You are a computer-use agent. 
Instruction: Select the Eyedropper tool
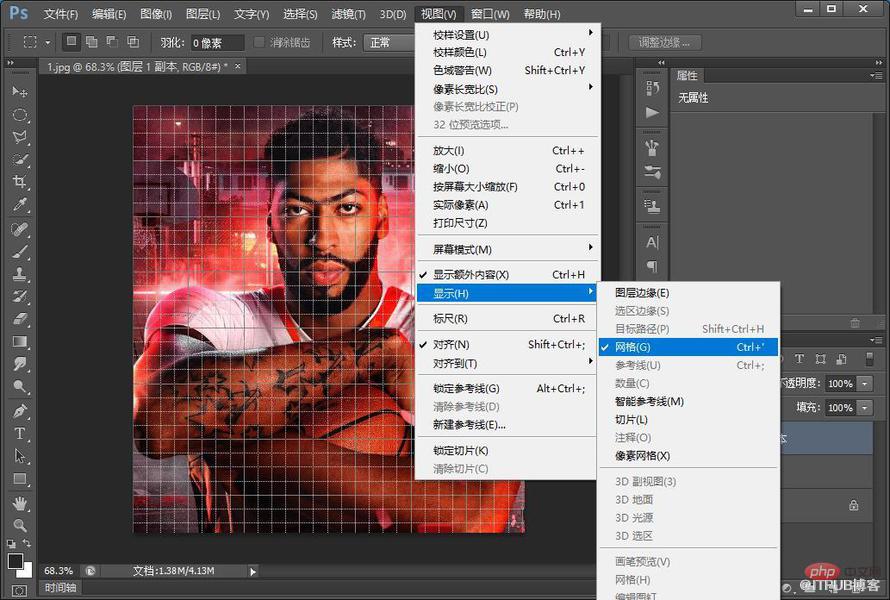(20, 205)
